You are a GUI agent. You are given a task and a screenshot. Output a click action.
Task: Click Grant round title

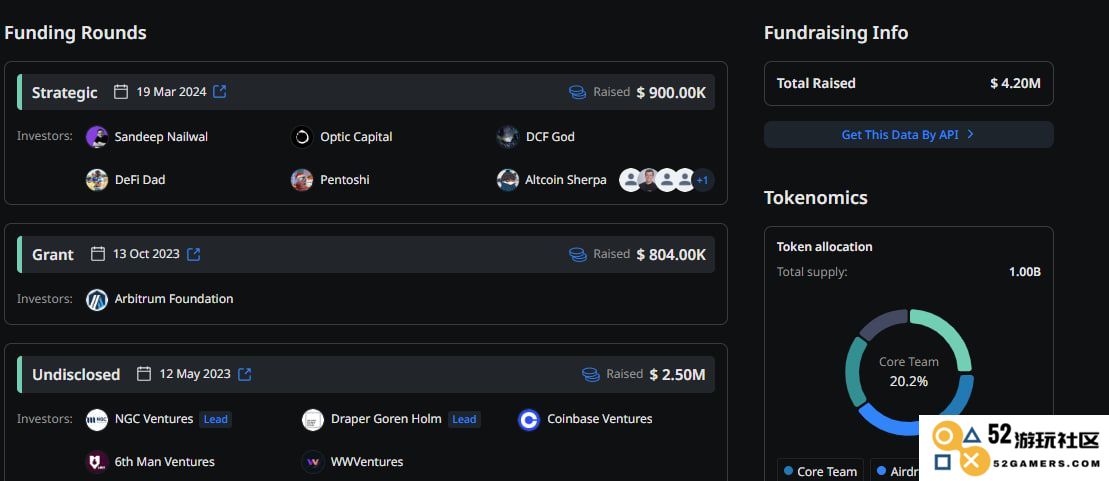(52, 255)
